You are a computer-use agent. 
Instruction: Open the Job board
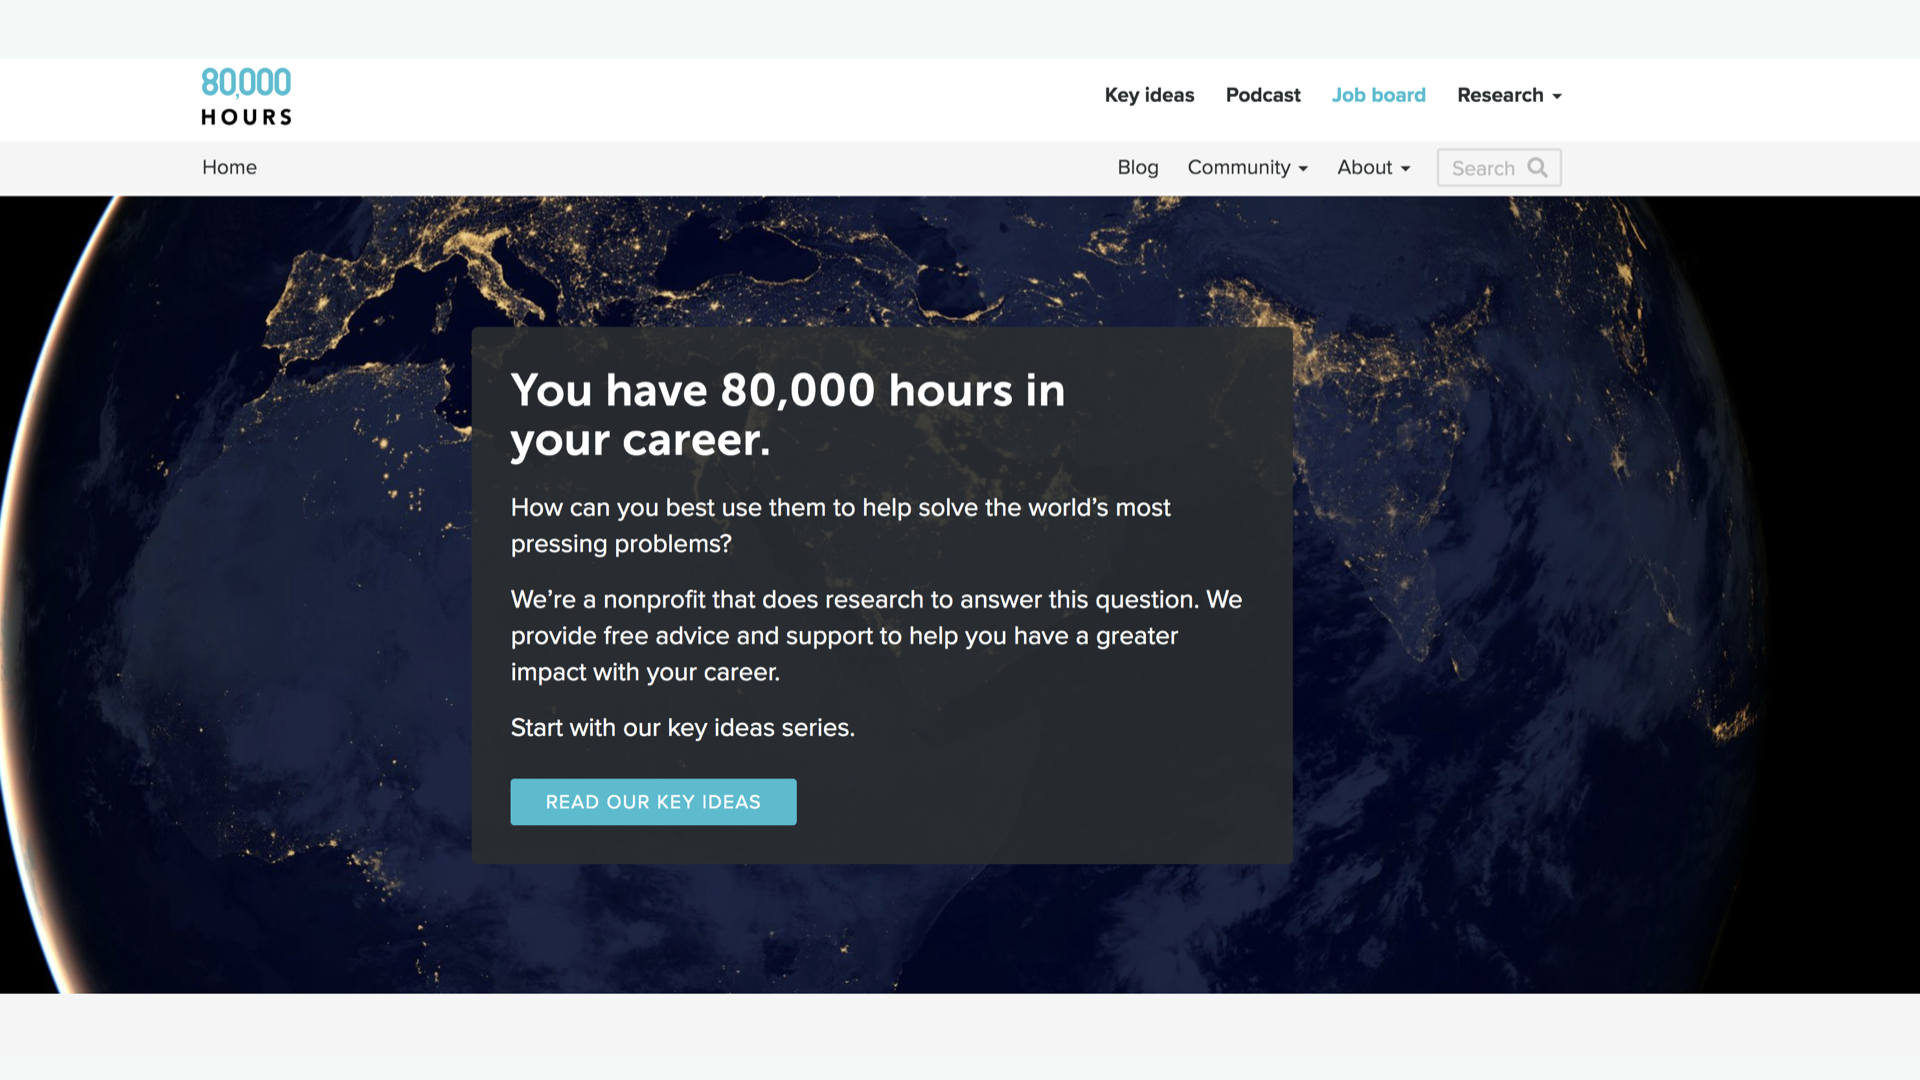coord(1378,95)
